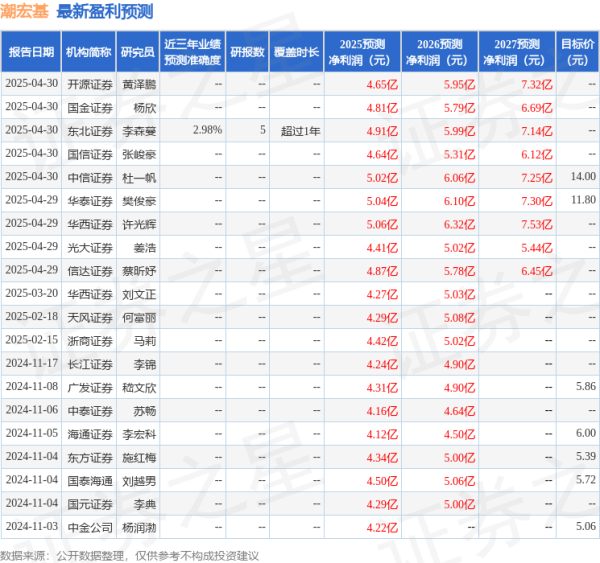This screenshot has height=563, width=600.
Task: Select the 中信证券 institution cell
Action: [88, 177]
